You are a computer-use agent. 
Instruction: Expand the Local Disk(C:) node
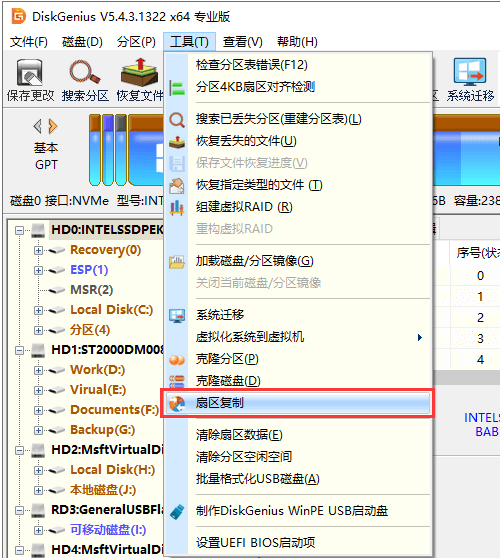(38, 310)
